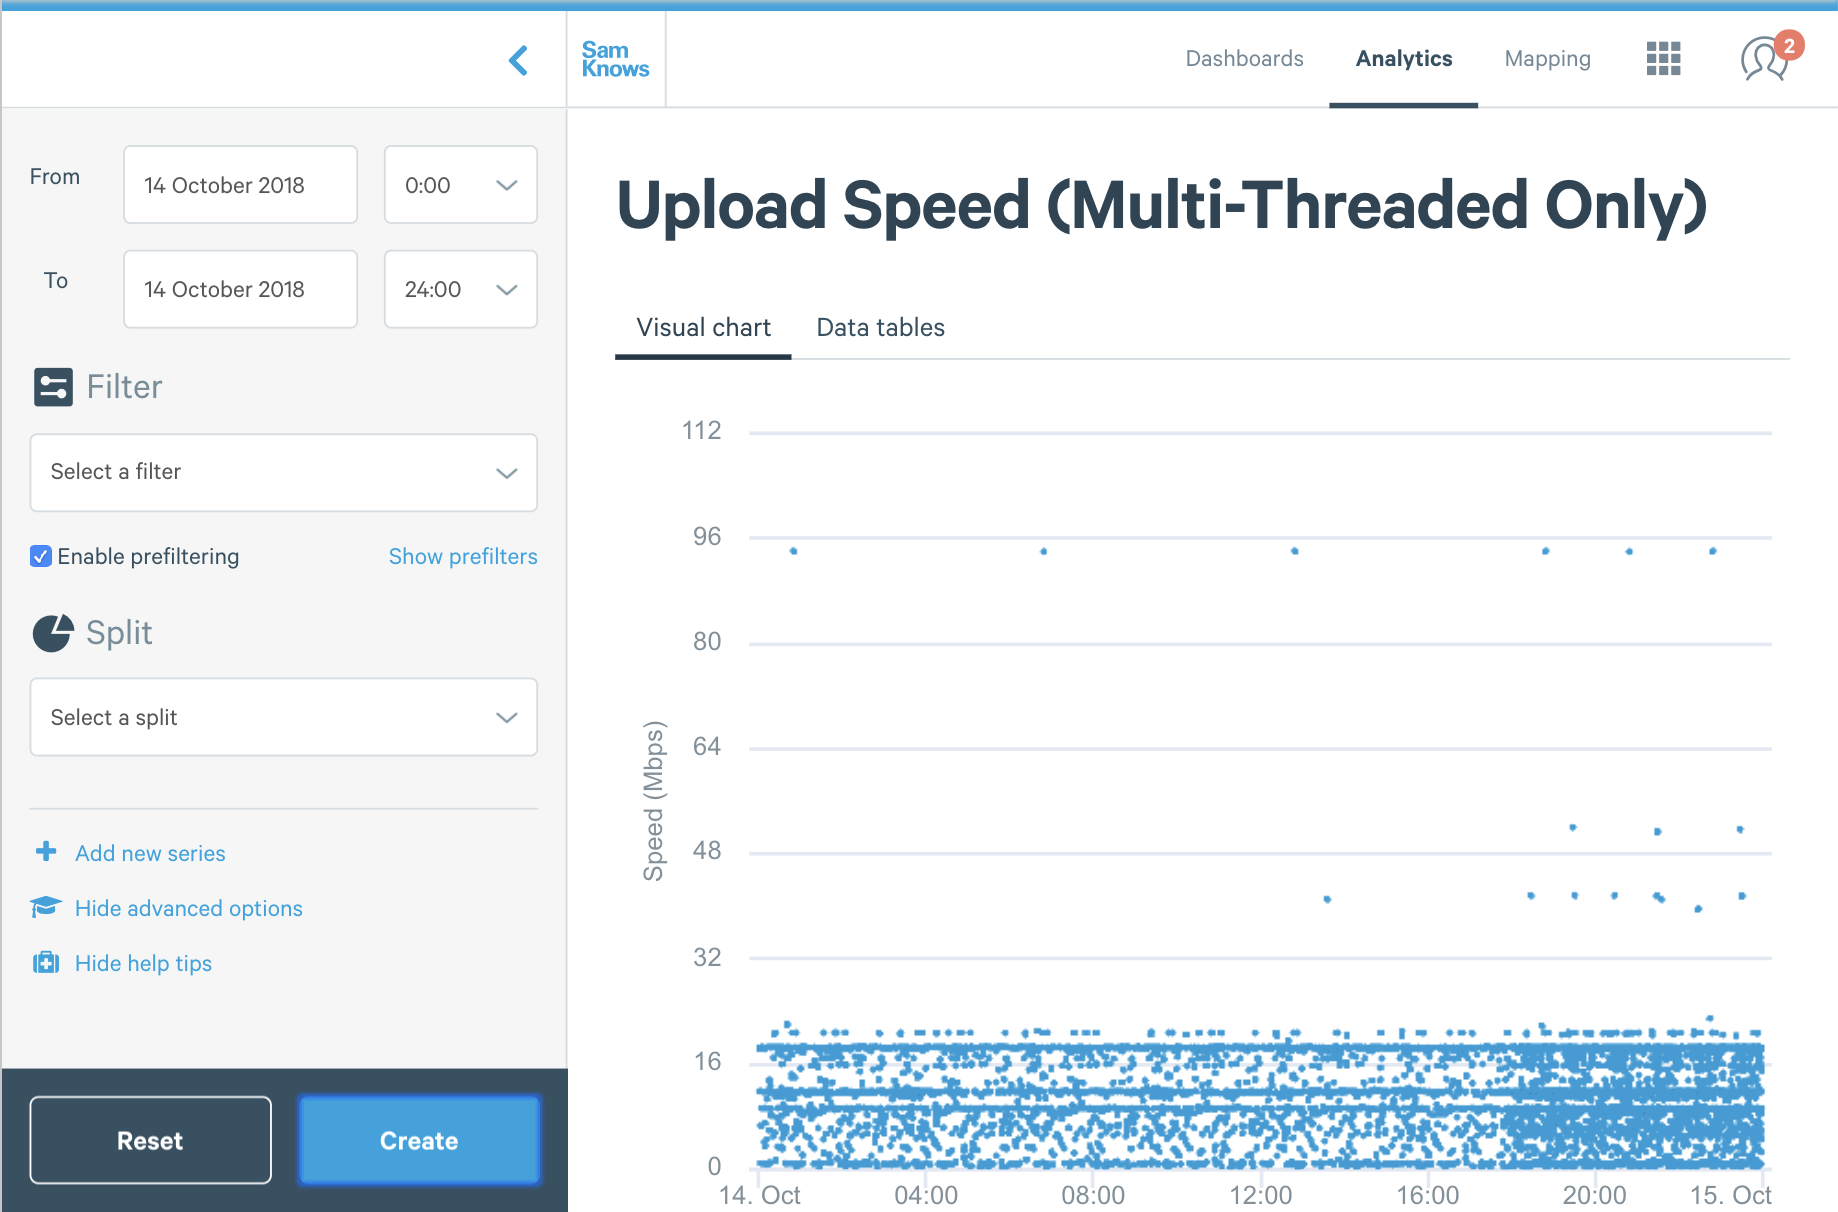Screen dimensions: 1838x1212
Task: Expand the Select a filter dropdown
Action: 284,472
